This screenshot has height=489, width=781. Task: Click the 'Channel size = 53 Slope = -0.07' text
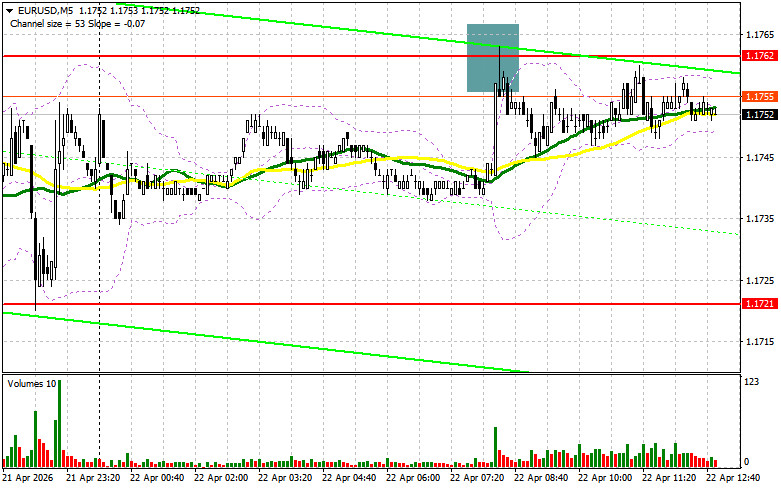coord(77,23)
